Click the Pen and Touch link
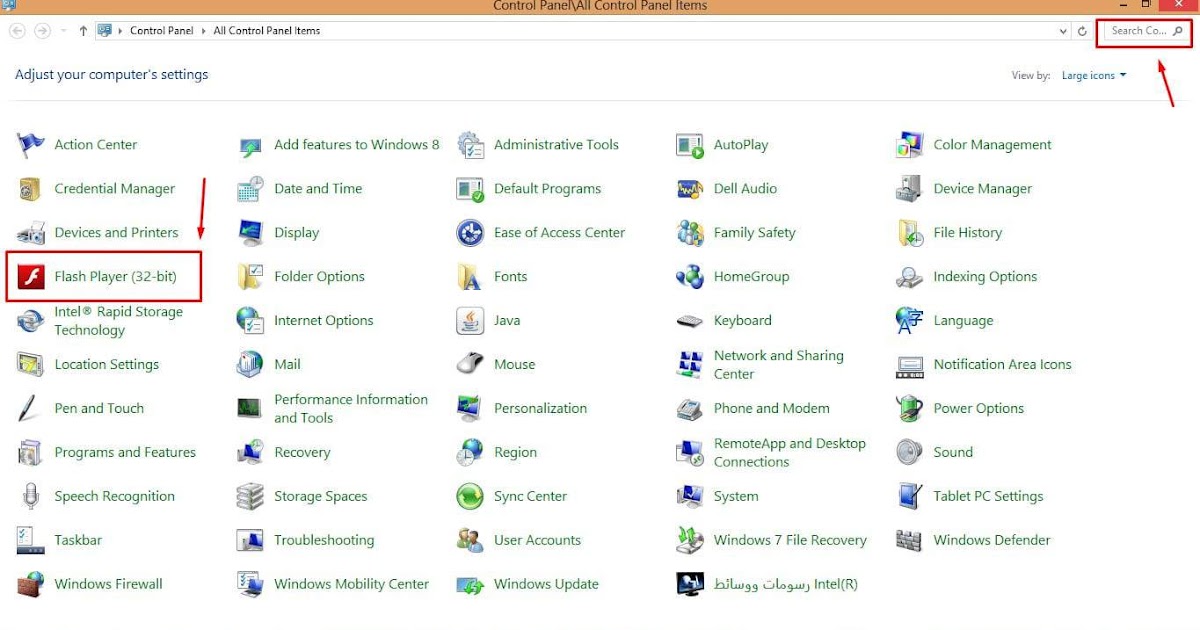 (x=99, y=409)
